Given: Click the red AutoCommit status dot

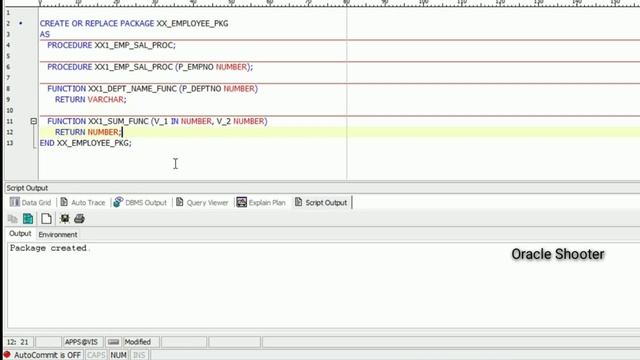Looking at the screenshot, I should [7, 355].
